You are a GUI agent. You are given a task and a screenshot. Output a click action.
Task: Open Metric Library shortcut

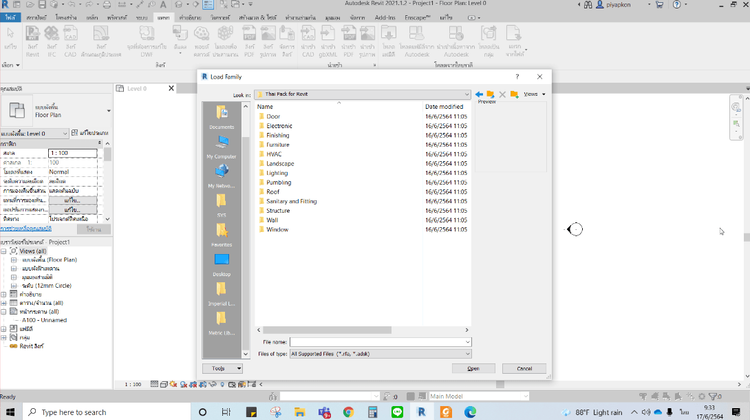221,323
